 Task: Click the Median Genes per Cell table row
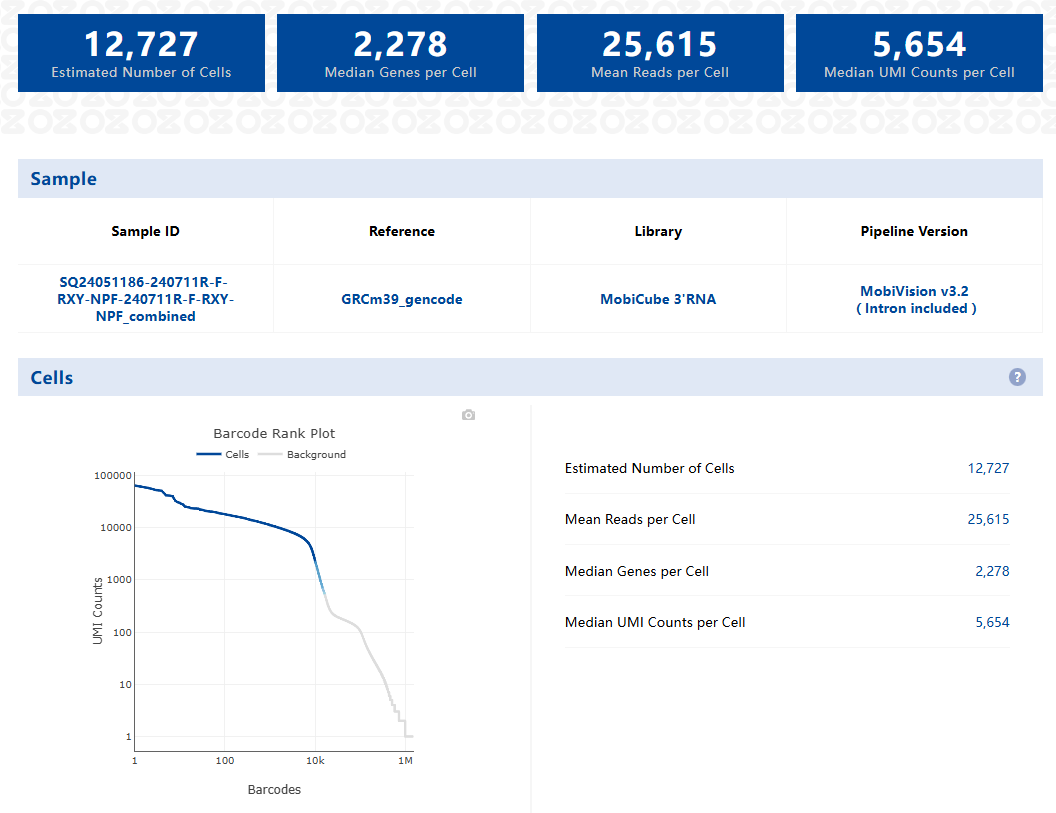786,571
